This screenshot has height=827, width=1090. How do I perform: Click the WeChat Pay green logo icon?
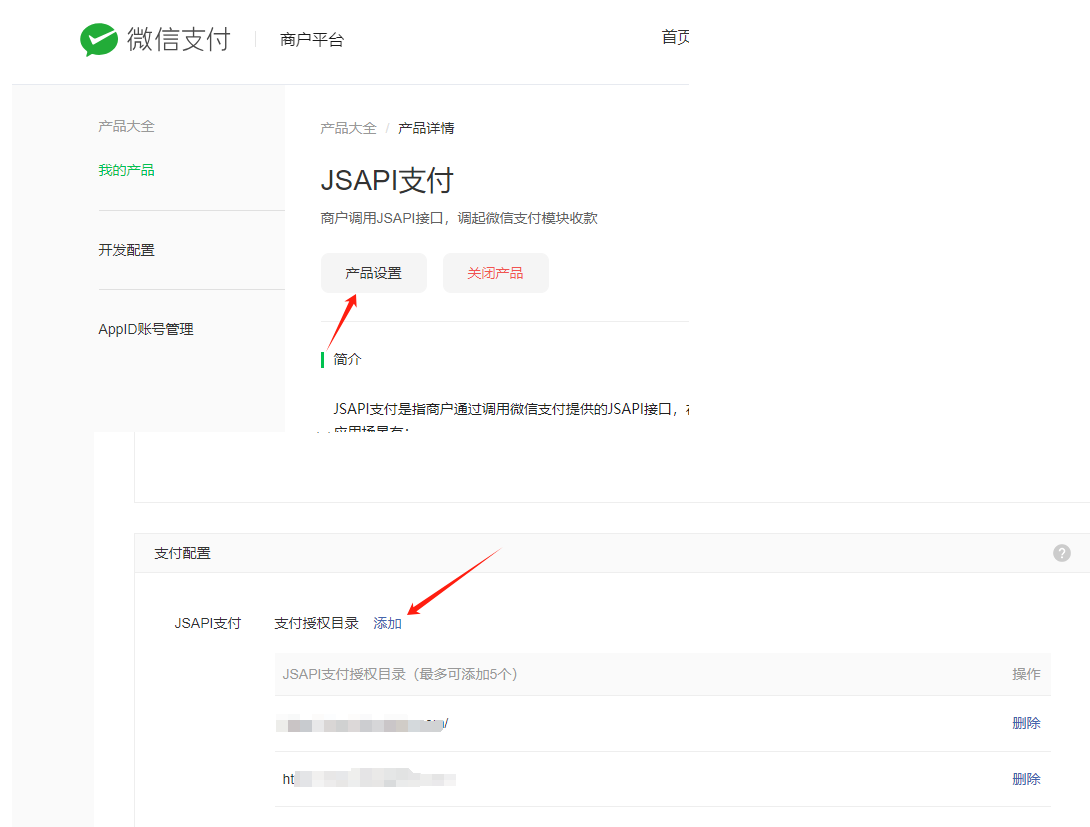(99, 40)
